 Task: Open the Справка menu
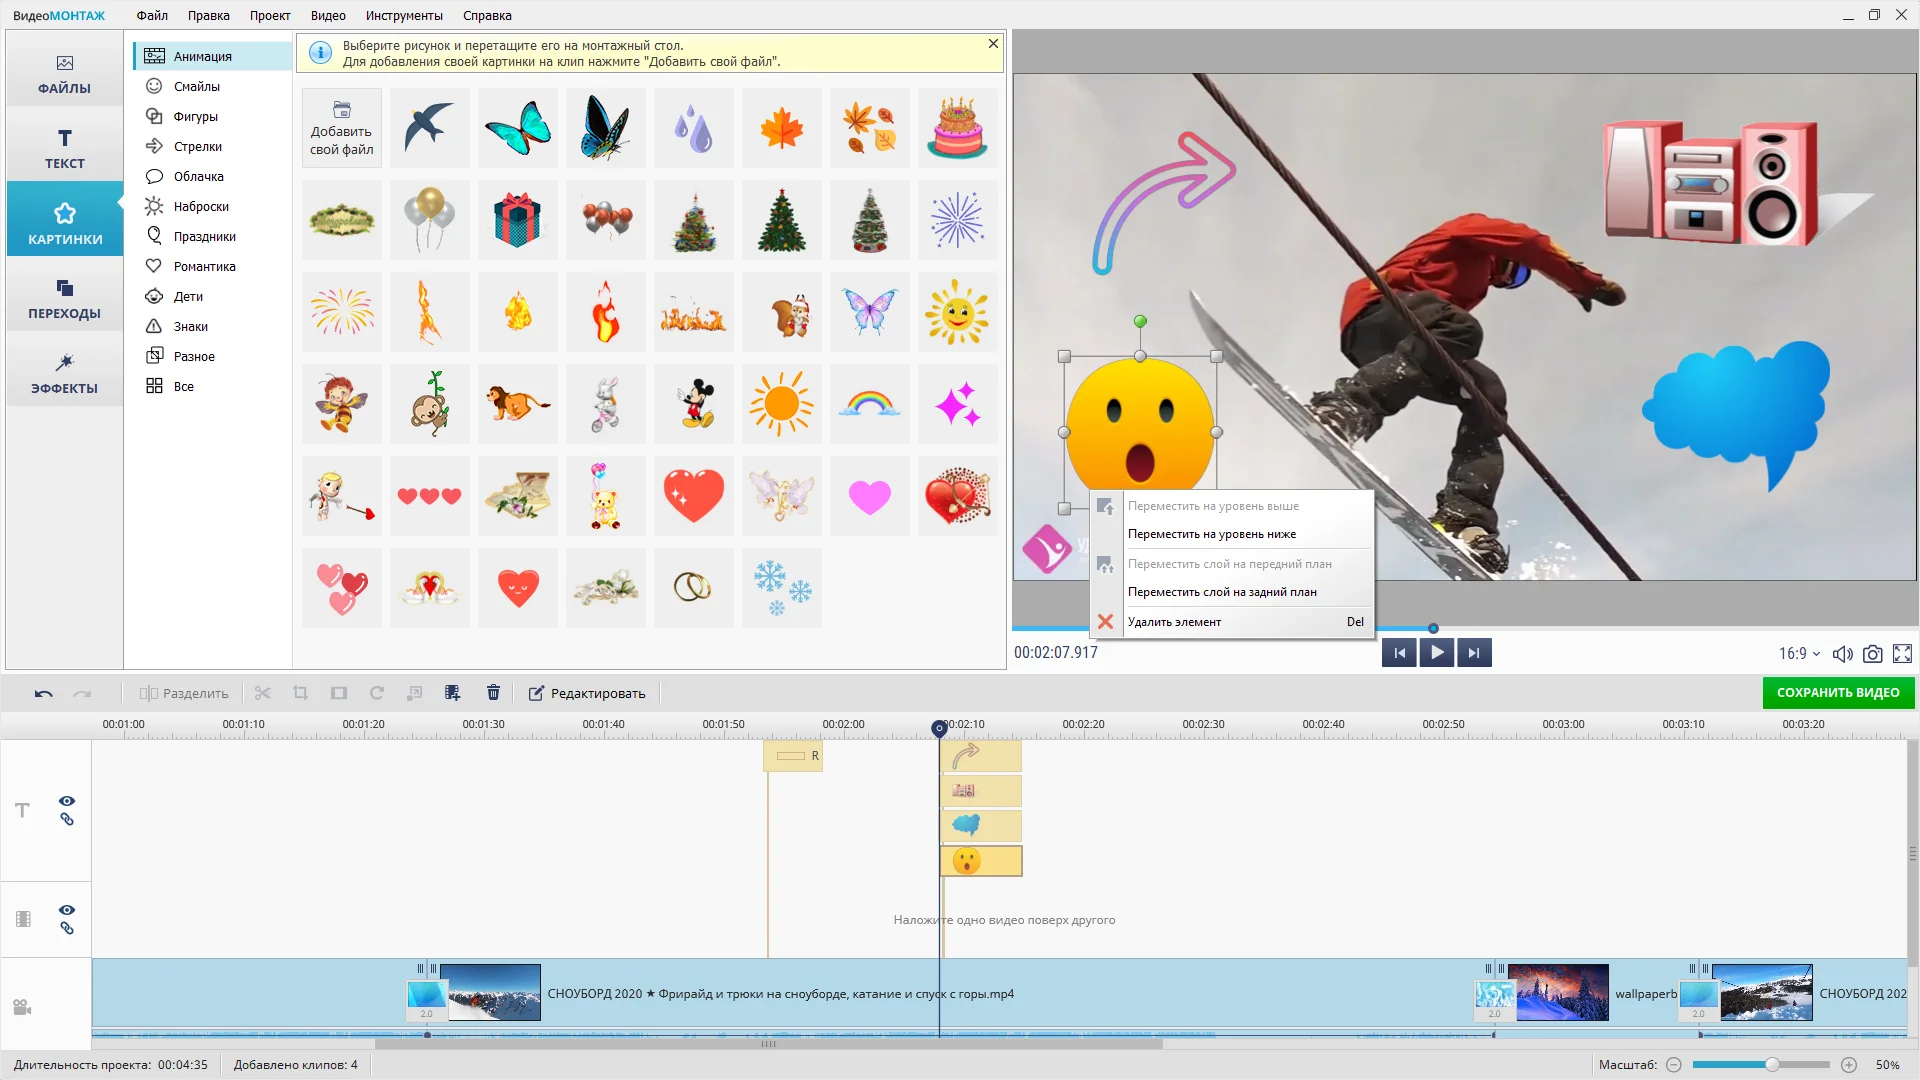pos(487,15)
